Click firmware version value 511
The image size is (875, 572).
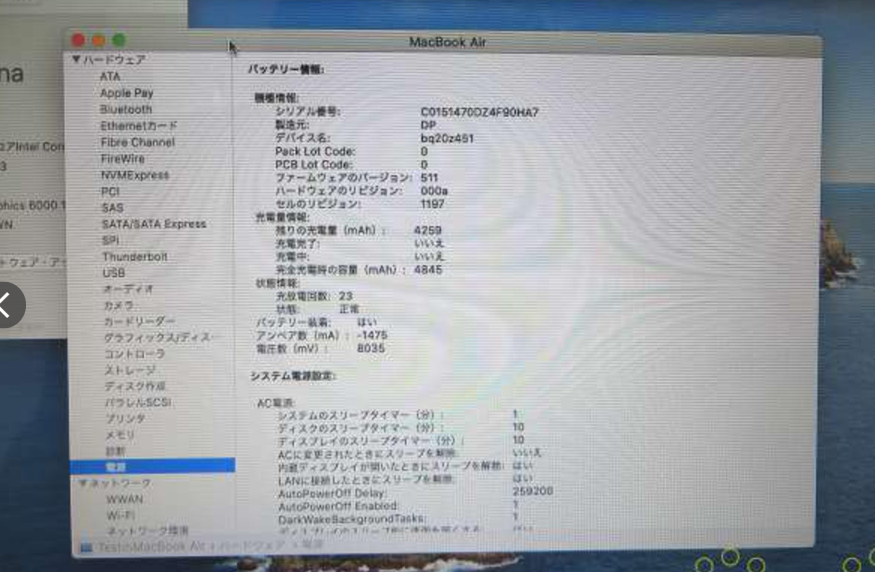tap(429, 177)
